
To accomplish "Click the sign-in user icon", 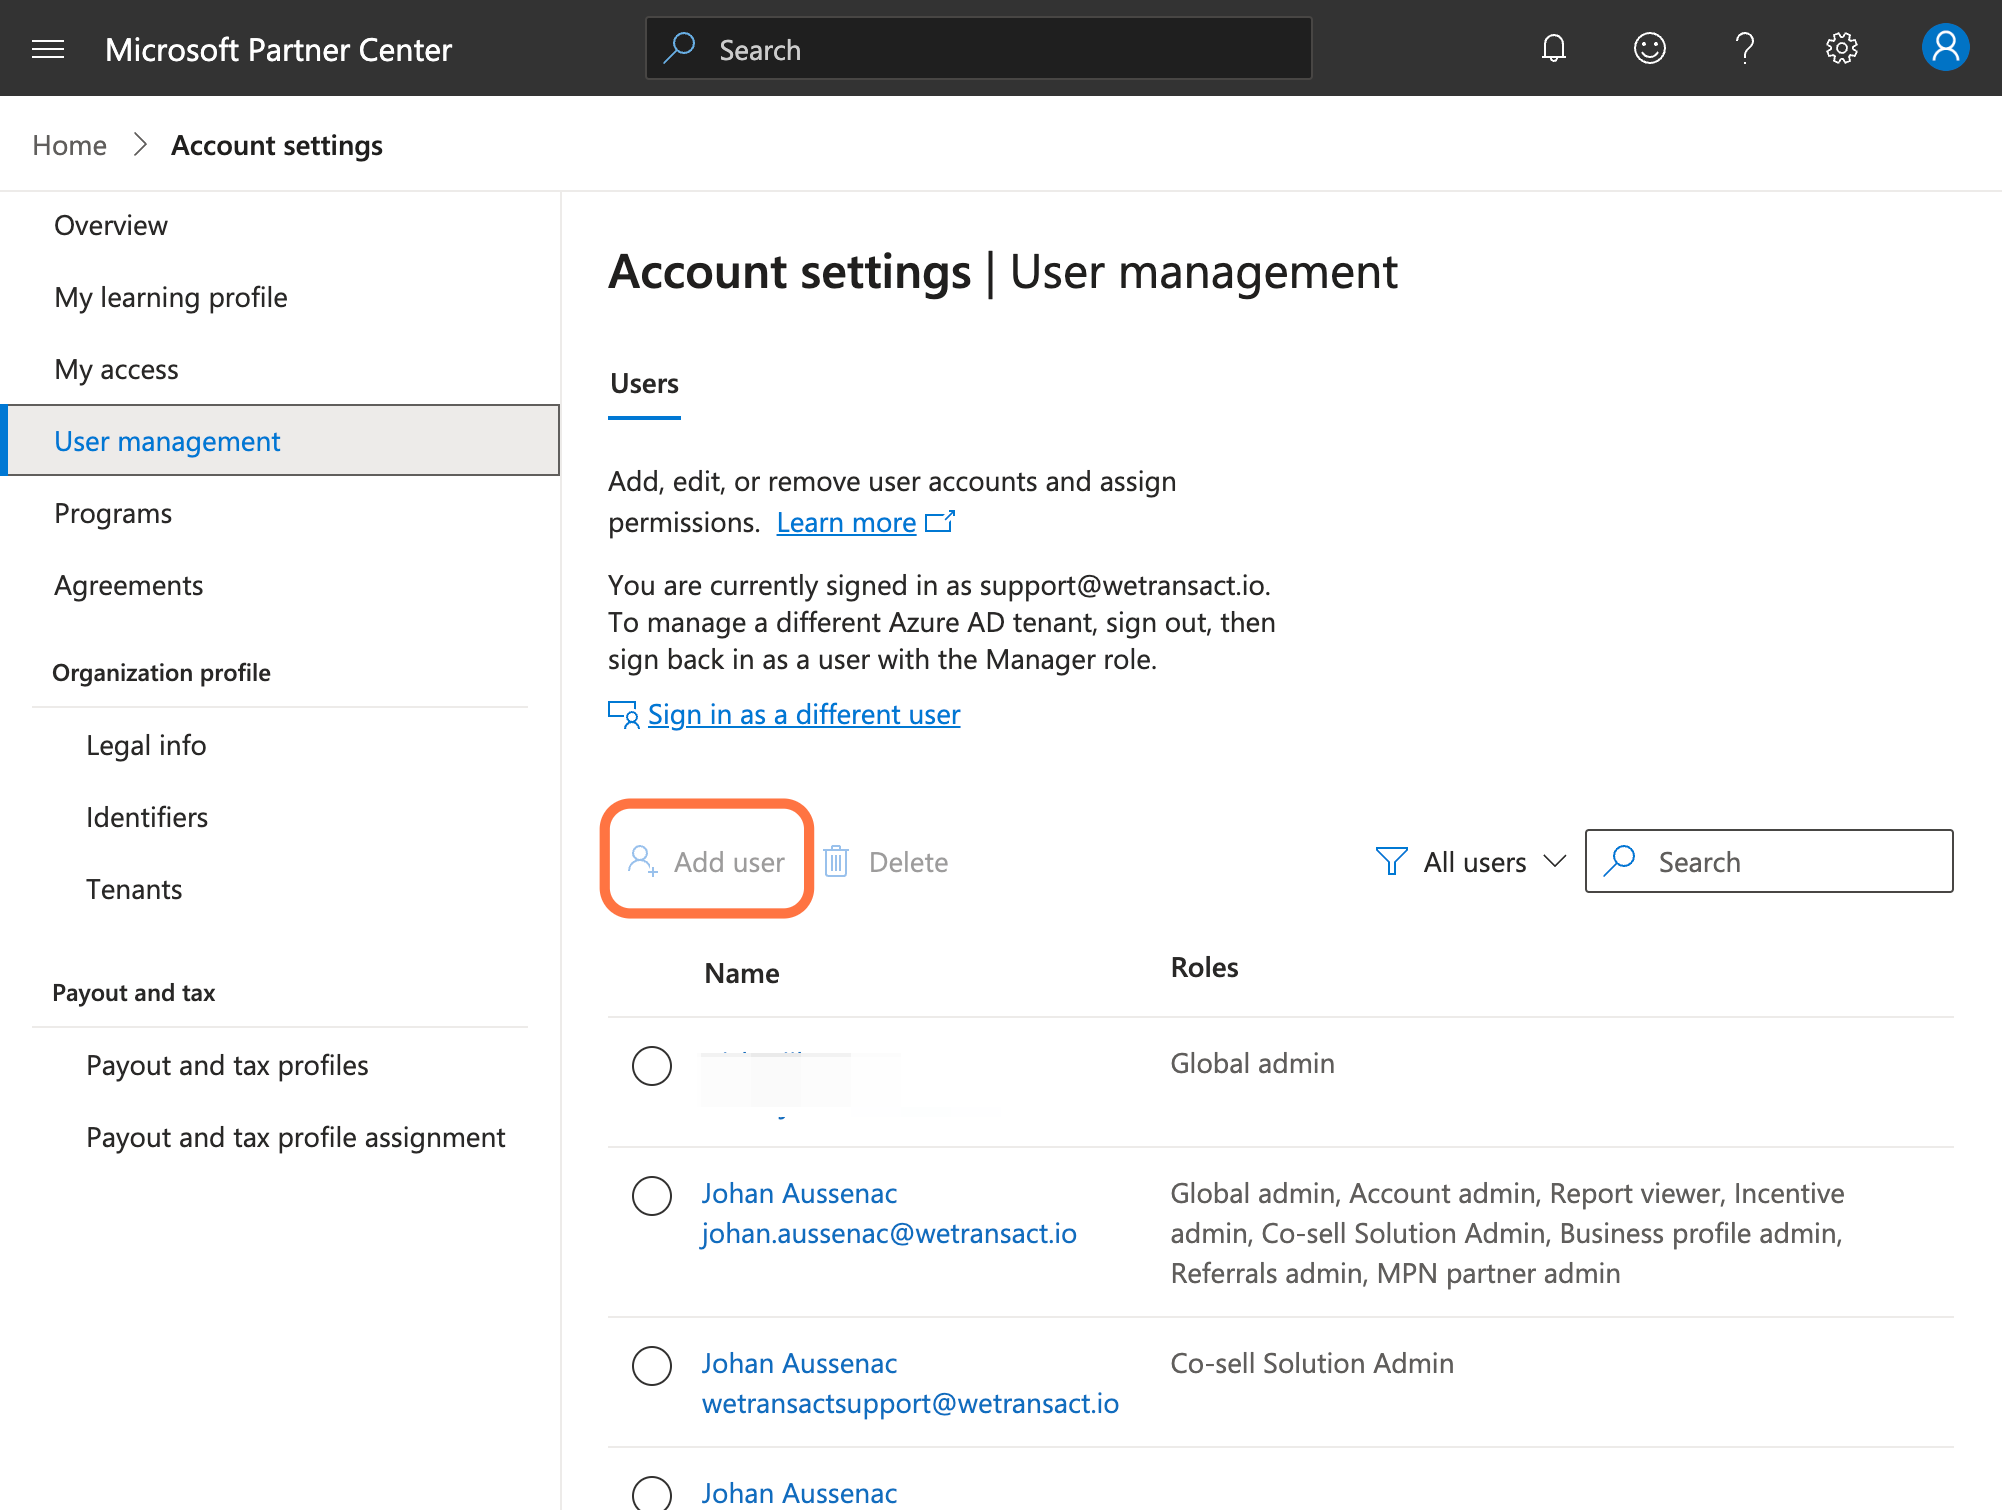I will [x=624, y=715].
